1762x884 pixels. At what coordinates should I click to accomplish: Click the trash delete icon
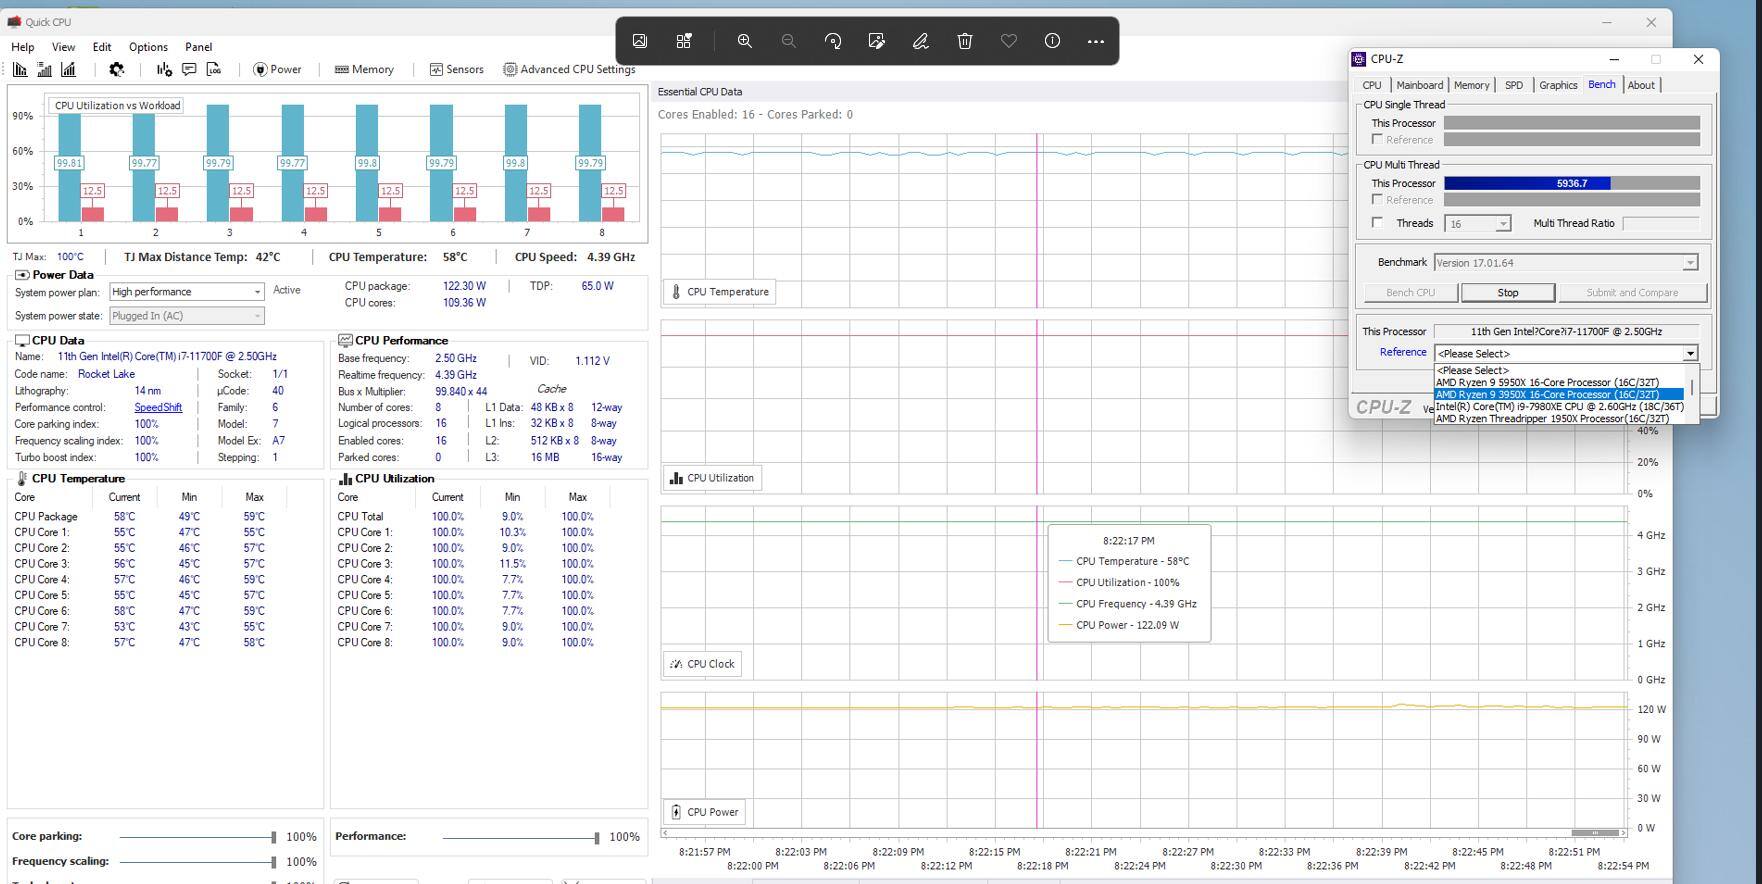tap(965, 41)
